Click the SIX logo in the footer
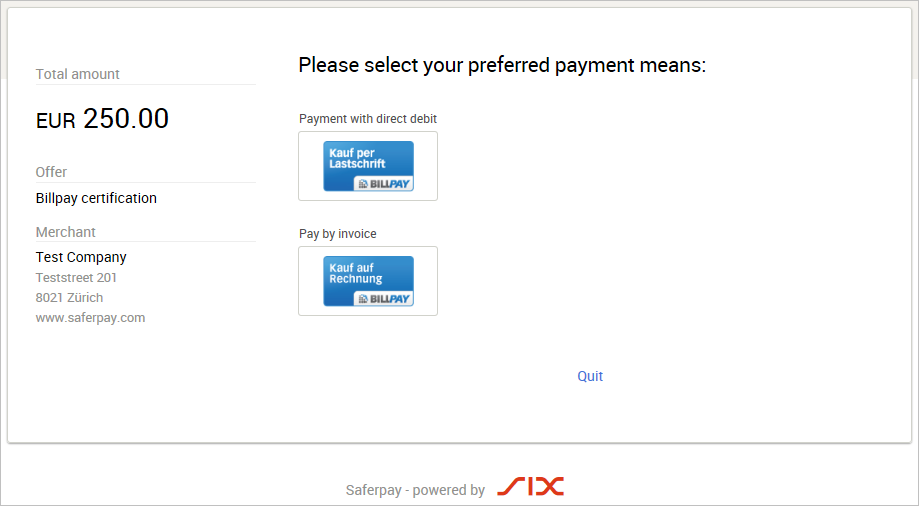 point(530,487)
